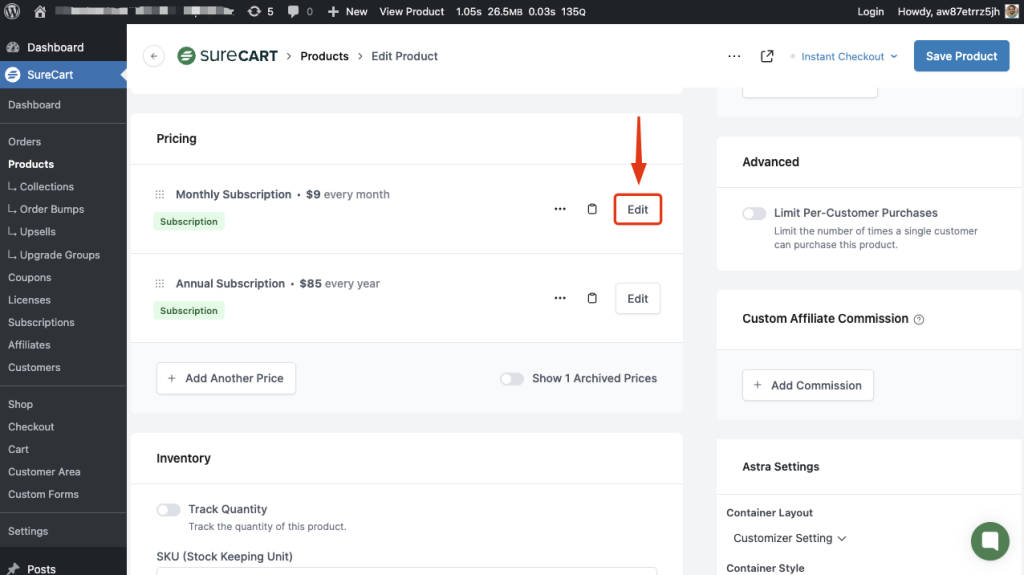Click the clipboard icon for Annual Subscription

(592, 298)
